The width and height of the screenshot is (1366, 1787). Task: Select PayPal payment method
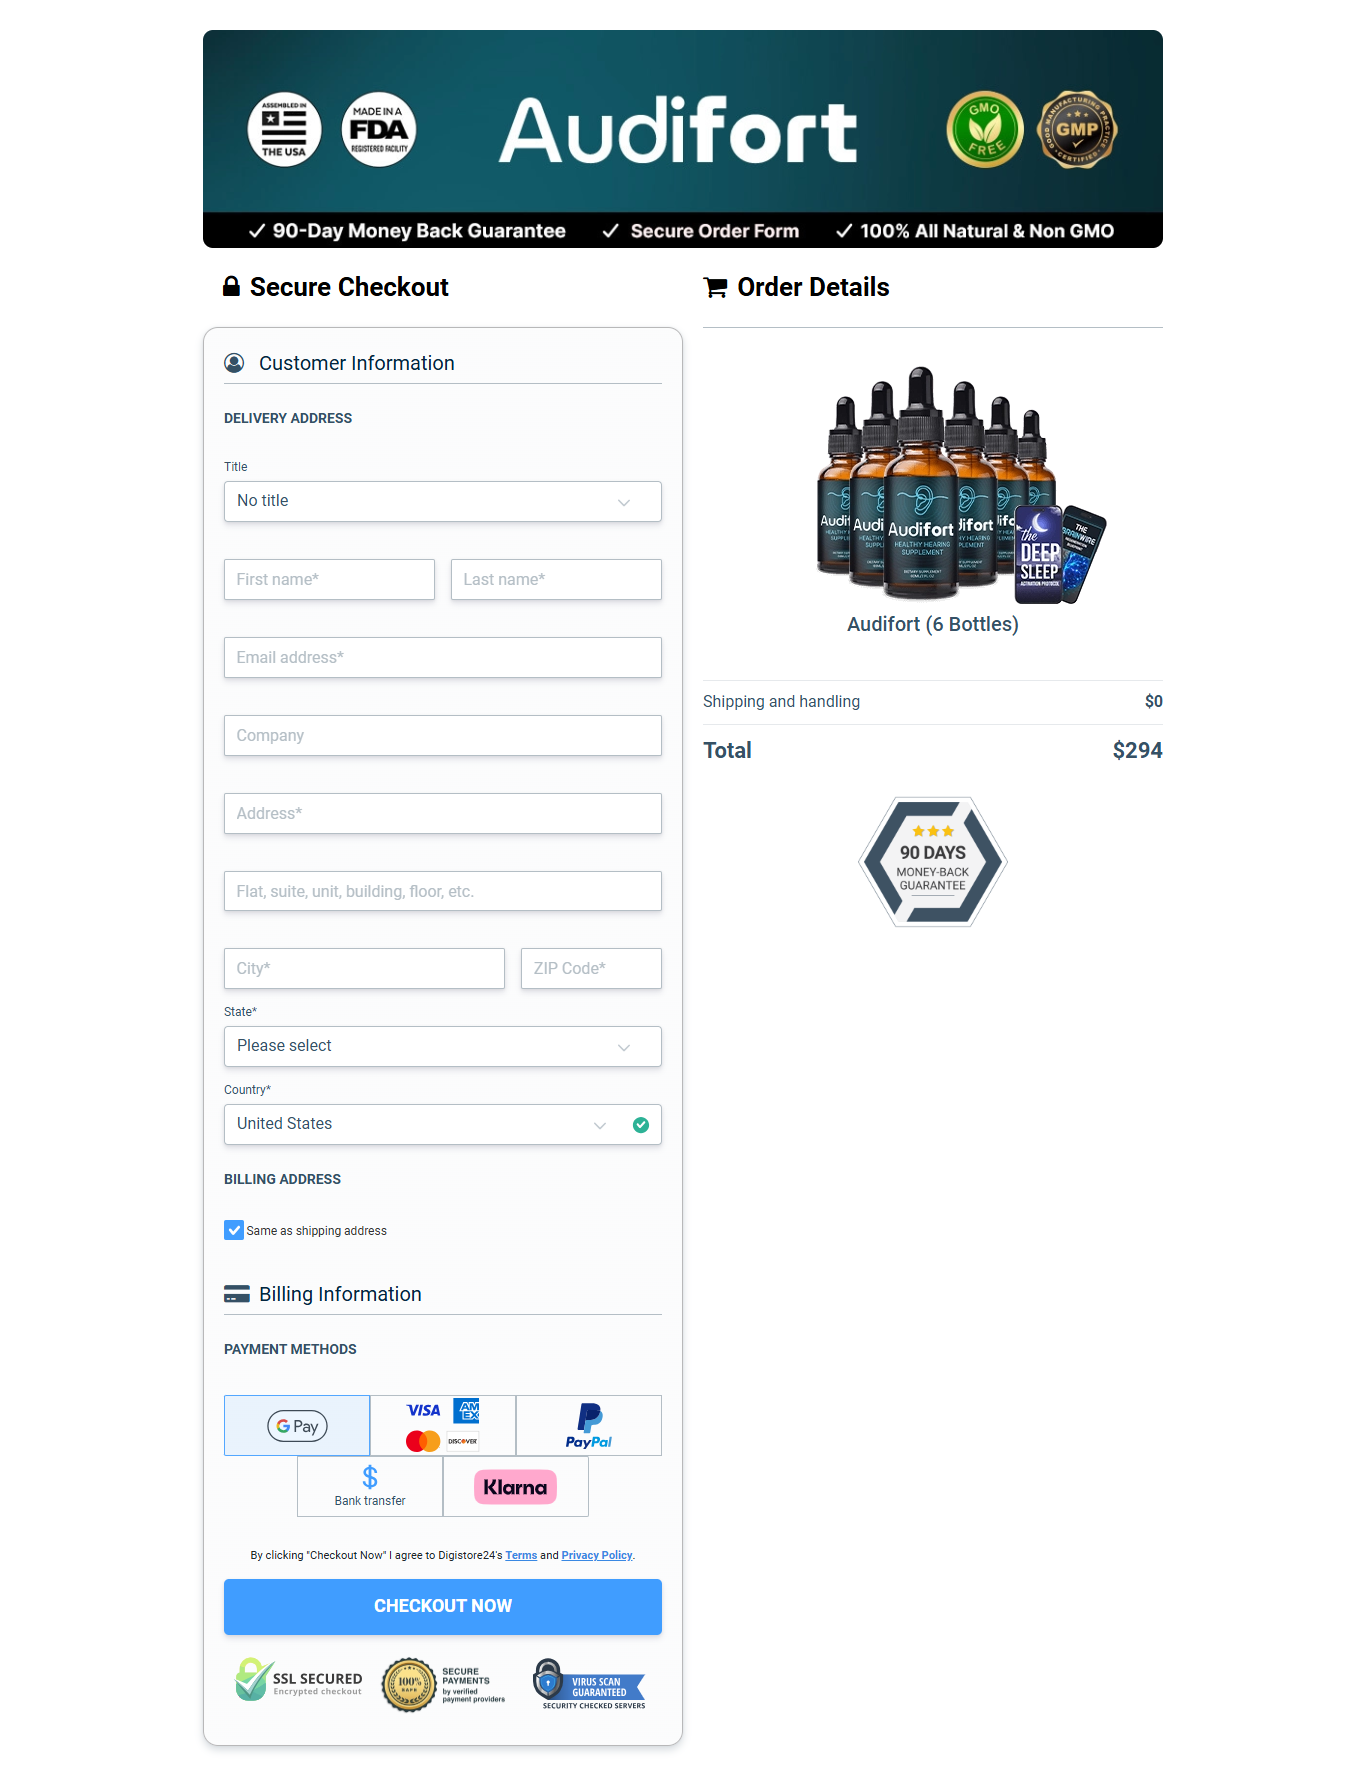click(589, 1426)
